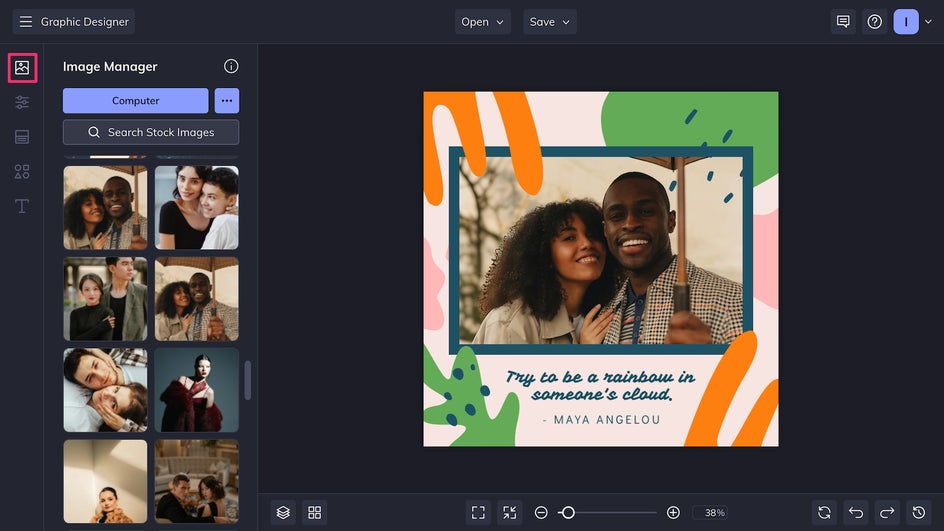Redo the last action
944x531 pixels.
coord(887,512)
